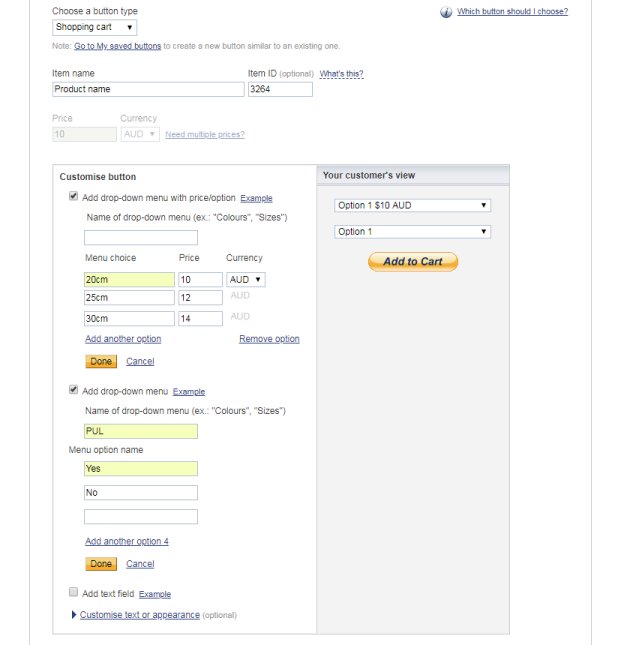Click the Item ID field containing 3264
Viewport: 621px width, 645px height.
click(280, 90)
